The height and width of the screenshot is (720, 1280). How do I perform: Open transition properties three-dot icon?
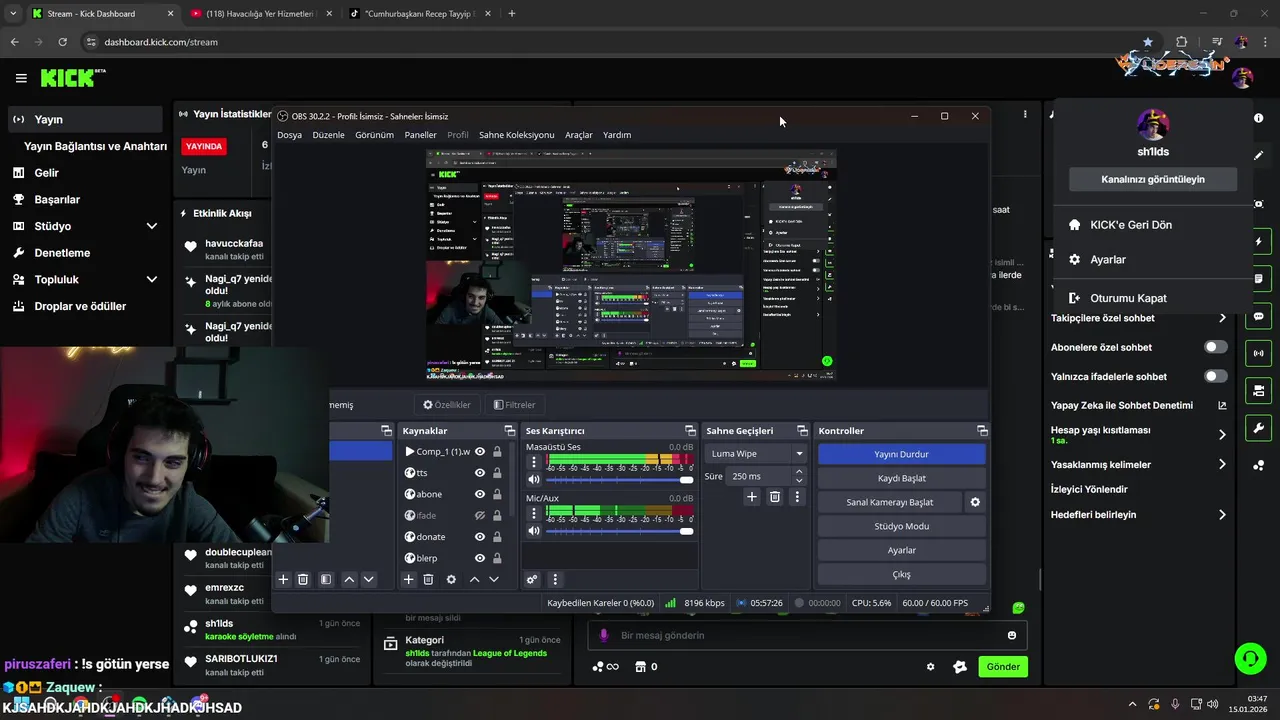[x=797, y=497]
